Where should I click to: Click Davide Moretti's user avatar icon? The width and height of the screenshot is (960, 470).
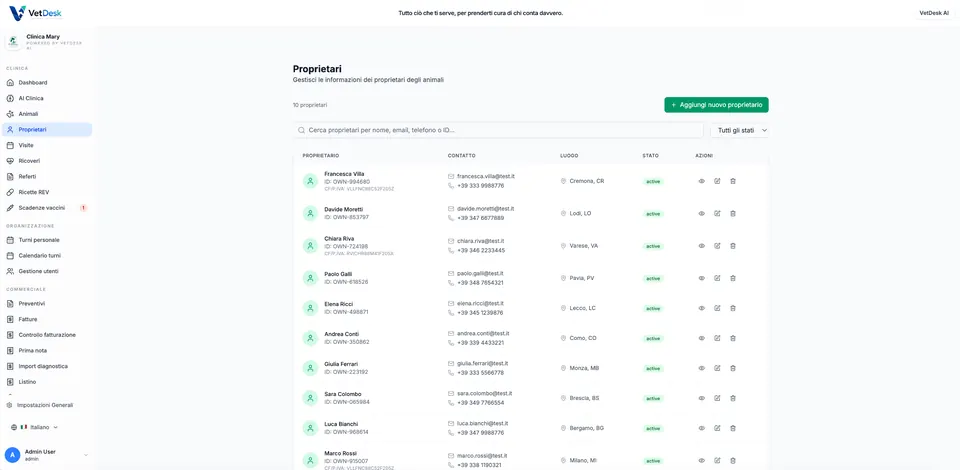(310, 213)
